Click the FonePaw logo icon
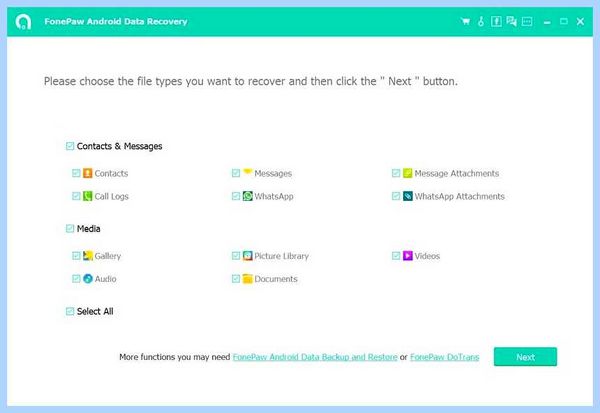The image size is (600, 413). [x=23, y=21]
